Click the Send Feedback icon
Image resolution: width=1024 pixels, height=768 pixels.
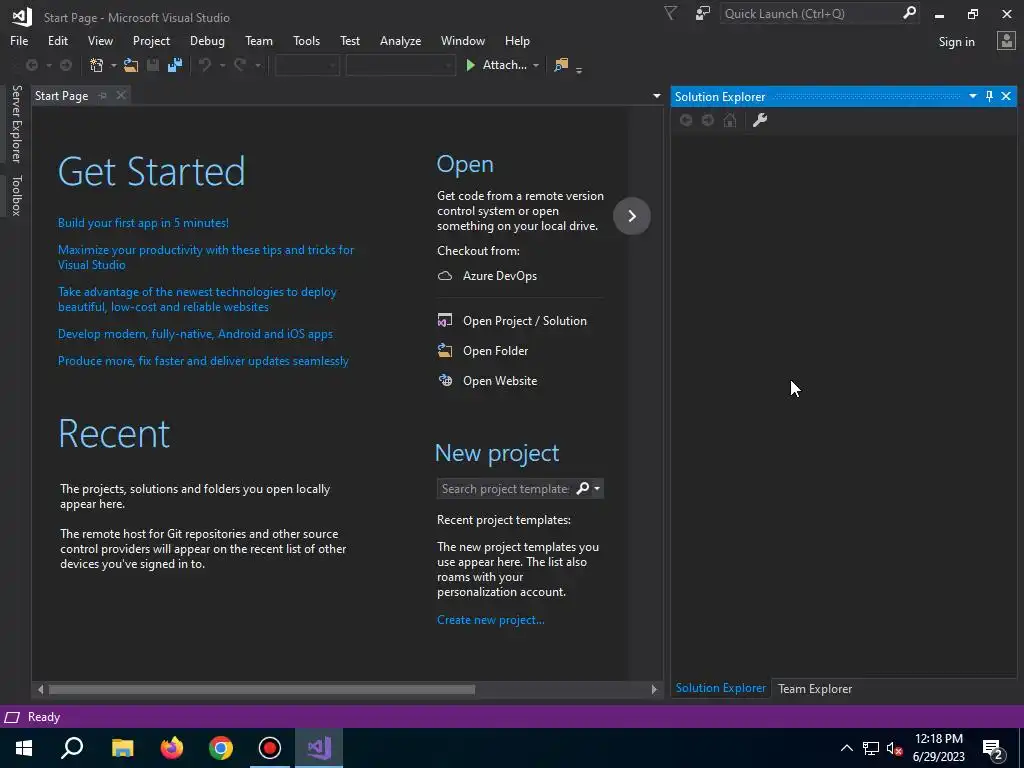click(x=703, y=13)
